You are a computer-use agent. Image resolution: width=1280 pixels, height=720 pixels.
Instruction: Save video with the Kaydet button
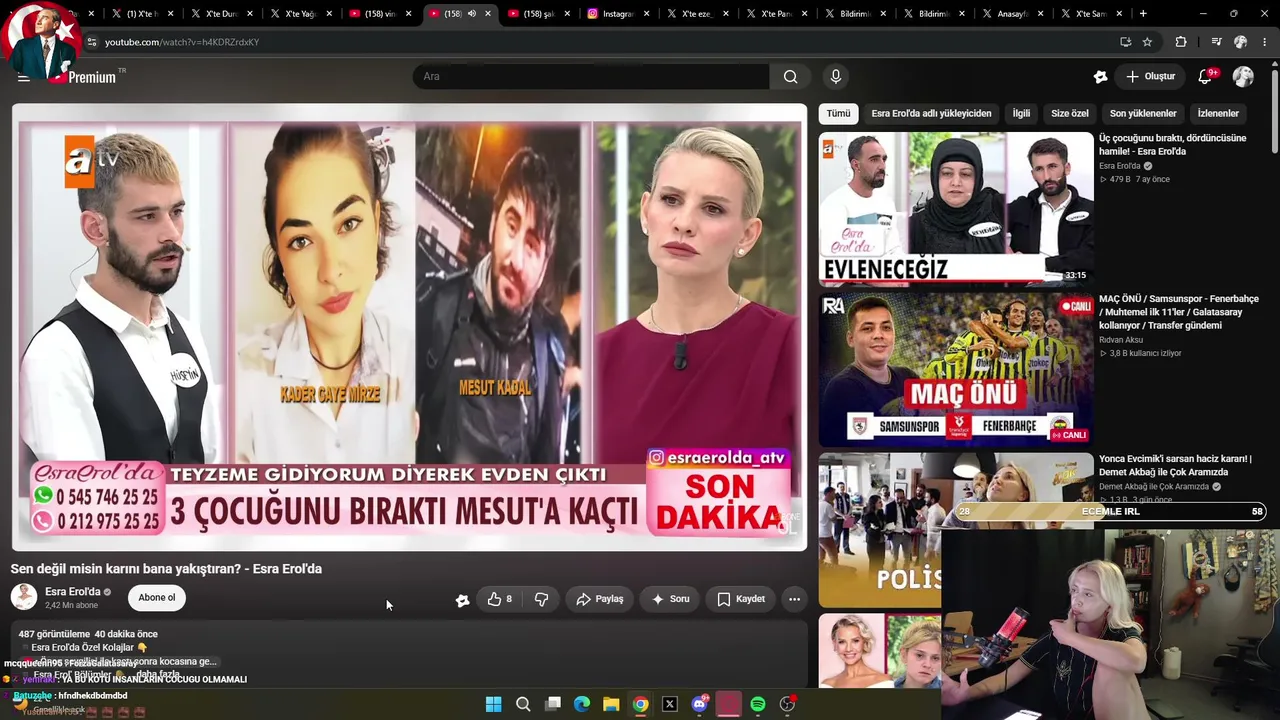(741, 599)
